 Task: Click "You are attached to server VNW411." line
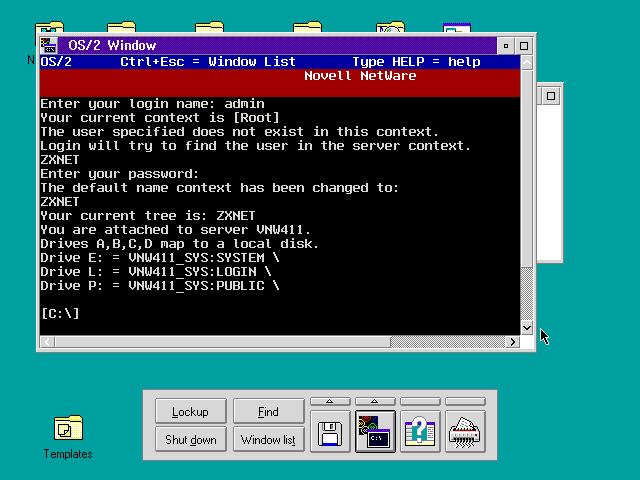click(x=176, y=230)
